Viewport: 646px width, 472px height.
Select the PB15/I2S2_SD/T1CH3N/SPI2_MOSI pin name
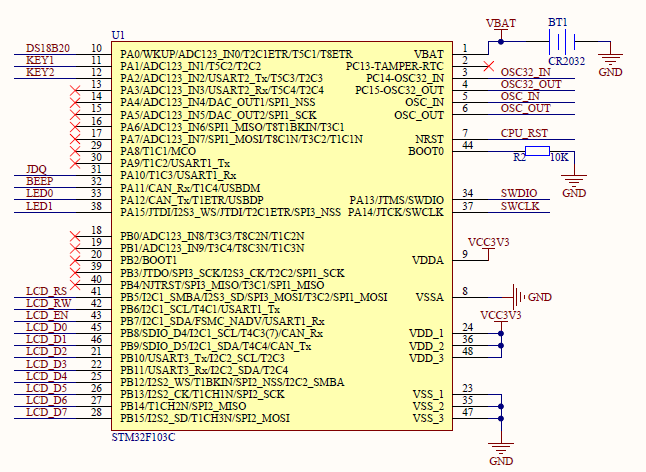tap(205, 418)
